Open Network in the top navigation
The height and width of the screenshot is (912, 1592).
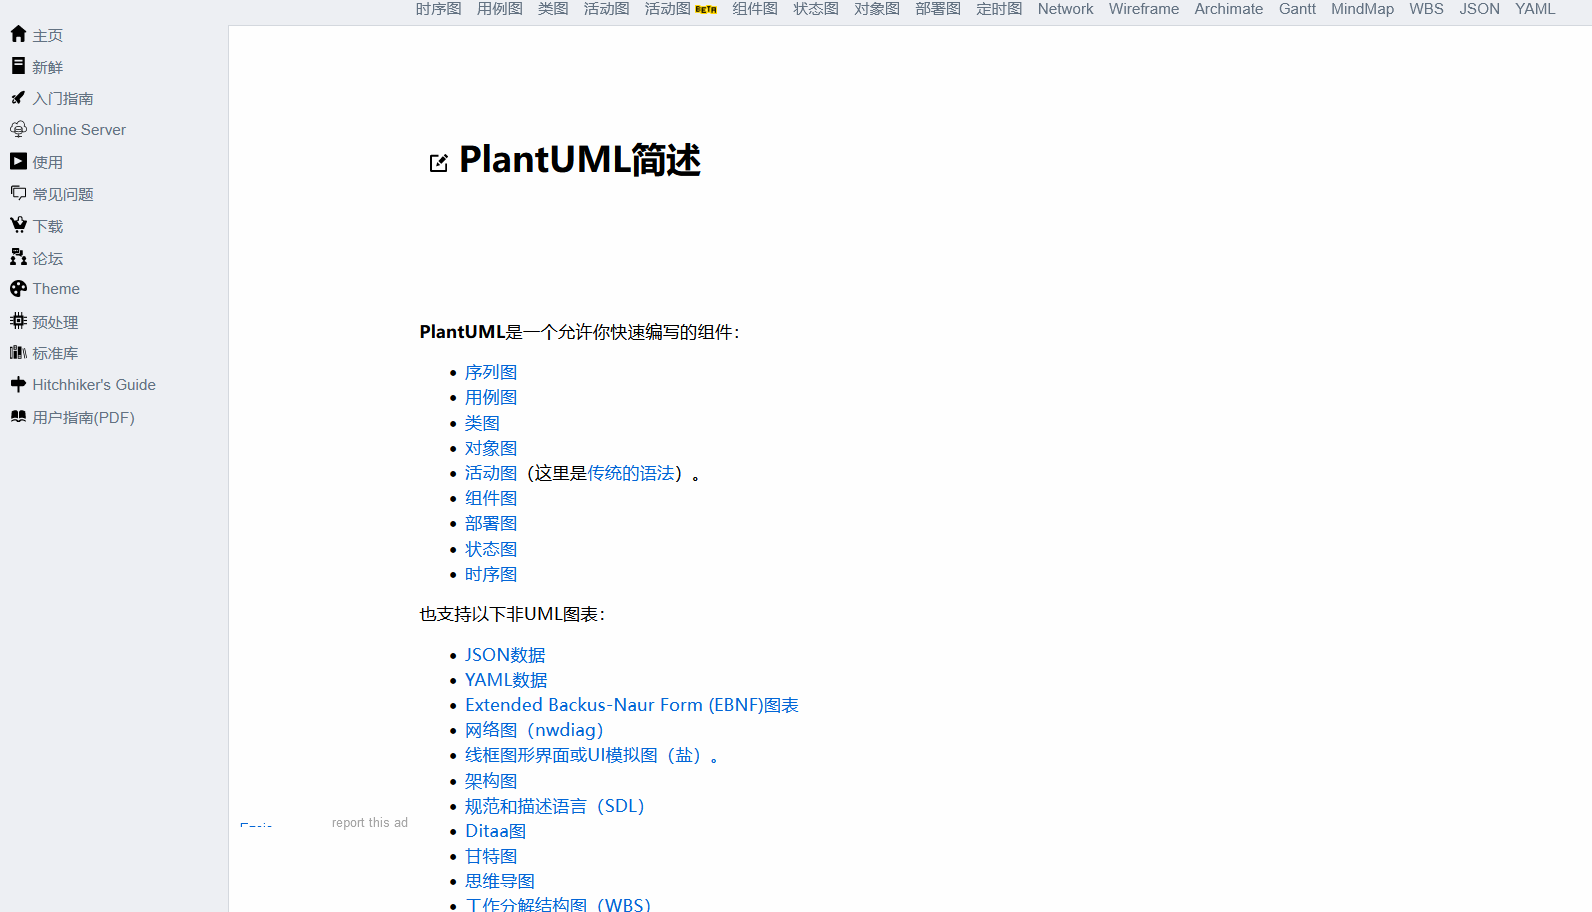1065,9
